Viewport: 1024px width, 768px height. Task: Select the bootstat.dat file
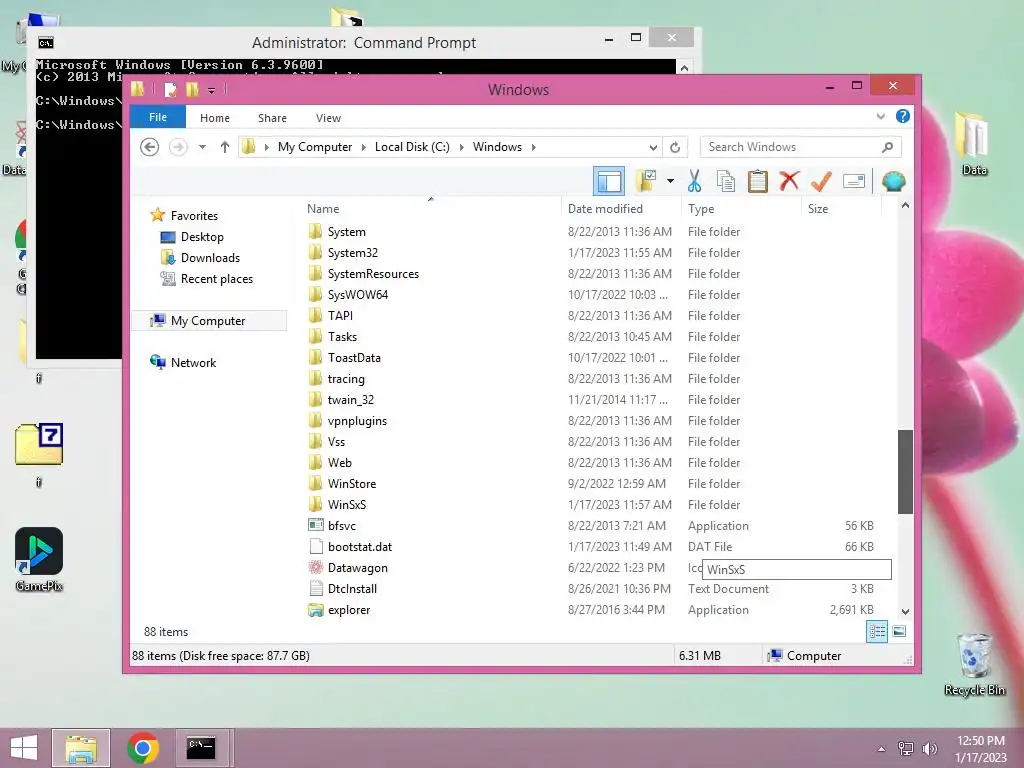point(360,547)
